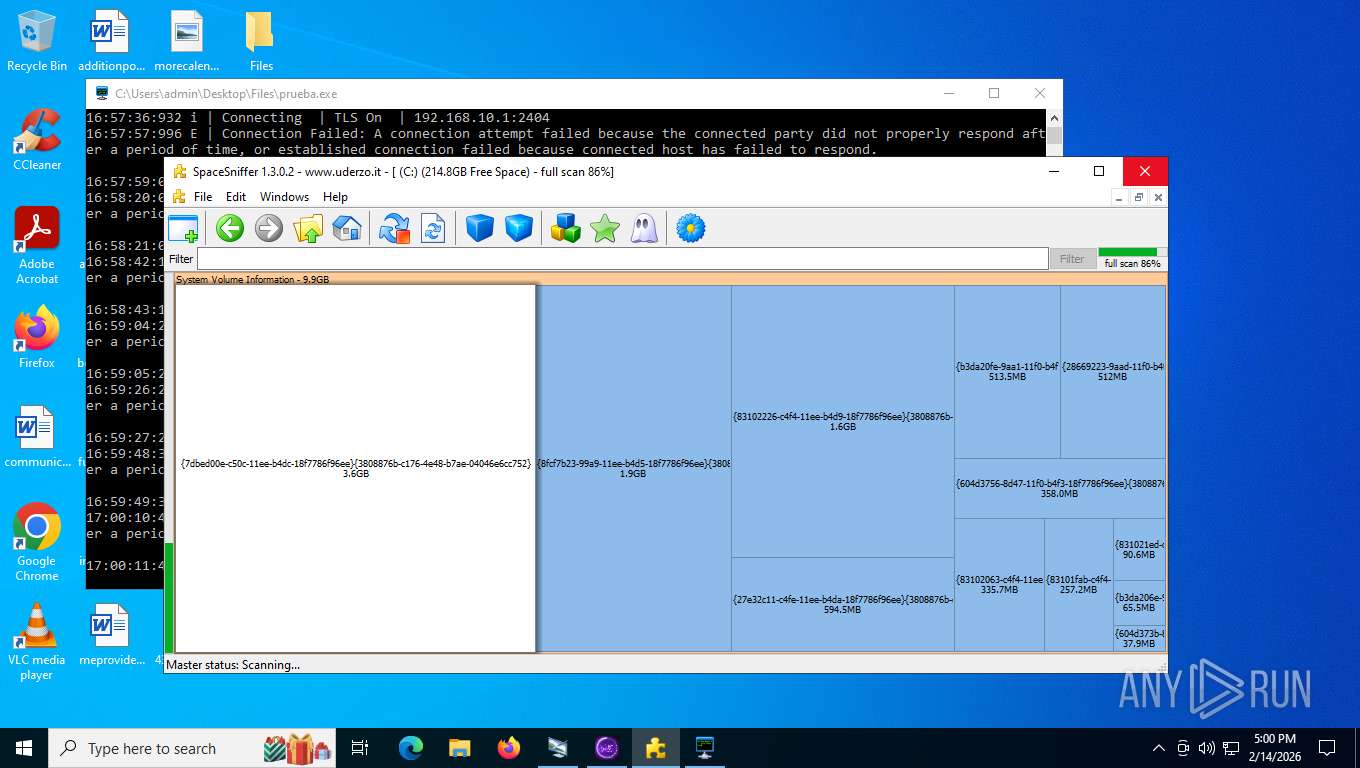Screen dimensions: 1360x768
Task: Click the Less detail blue cube icon
Action: [480, 228]
